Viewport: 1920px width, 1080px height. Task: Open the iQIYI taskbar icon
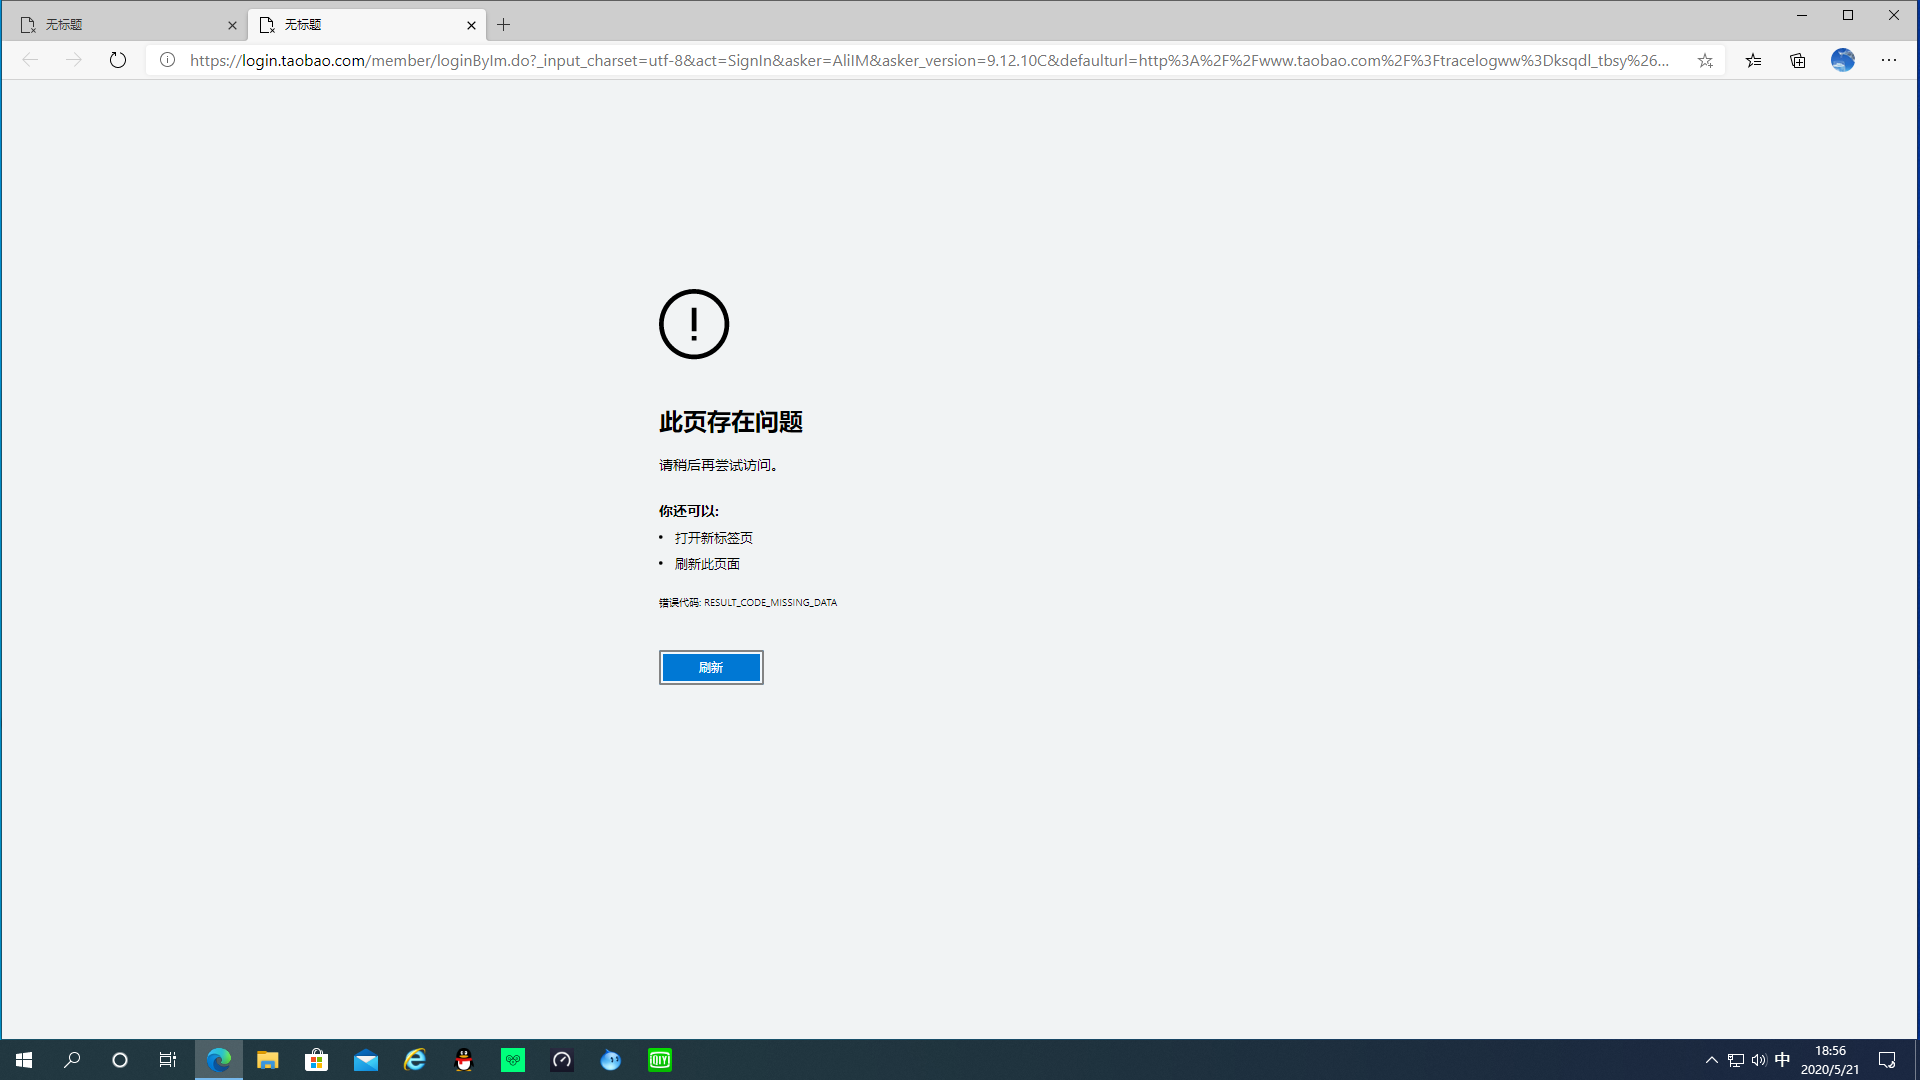(660, 1060)
